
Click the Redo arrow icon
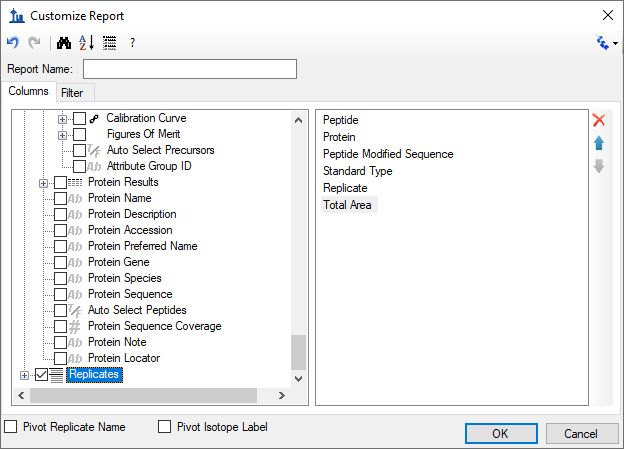click(34, 42)
